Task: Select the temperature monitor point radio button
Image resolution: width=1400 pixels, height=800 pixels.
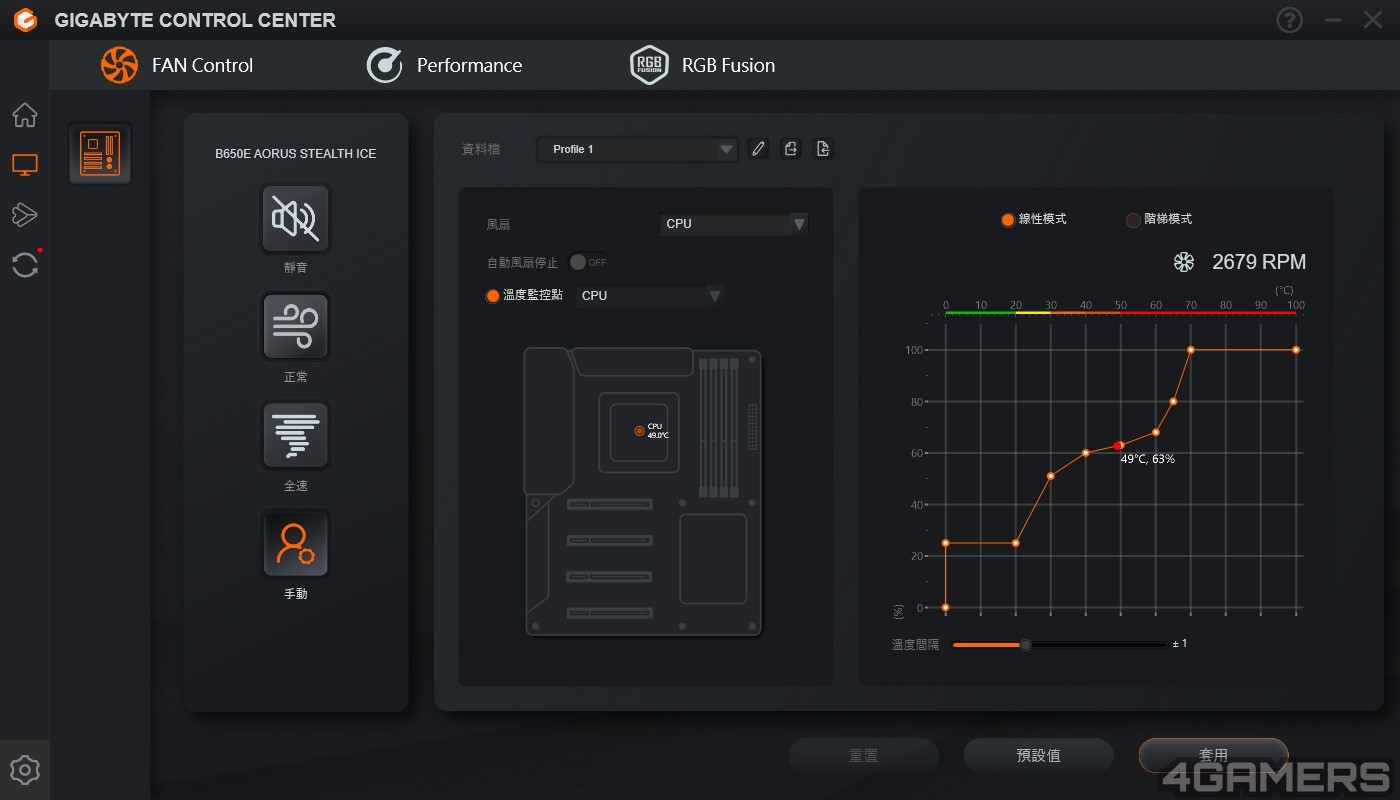Action: coord(492,296)
